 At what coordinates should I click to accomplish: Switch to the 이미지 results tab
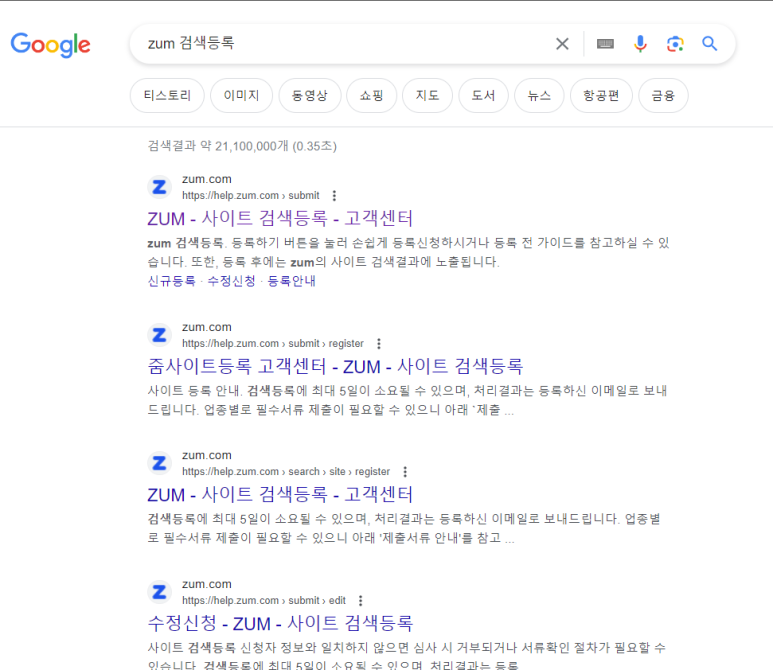[242, 96]
